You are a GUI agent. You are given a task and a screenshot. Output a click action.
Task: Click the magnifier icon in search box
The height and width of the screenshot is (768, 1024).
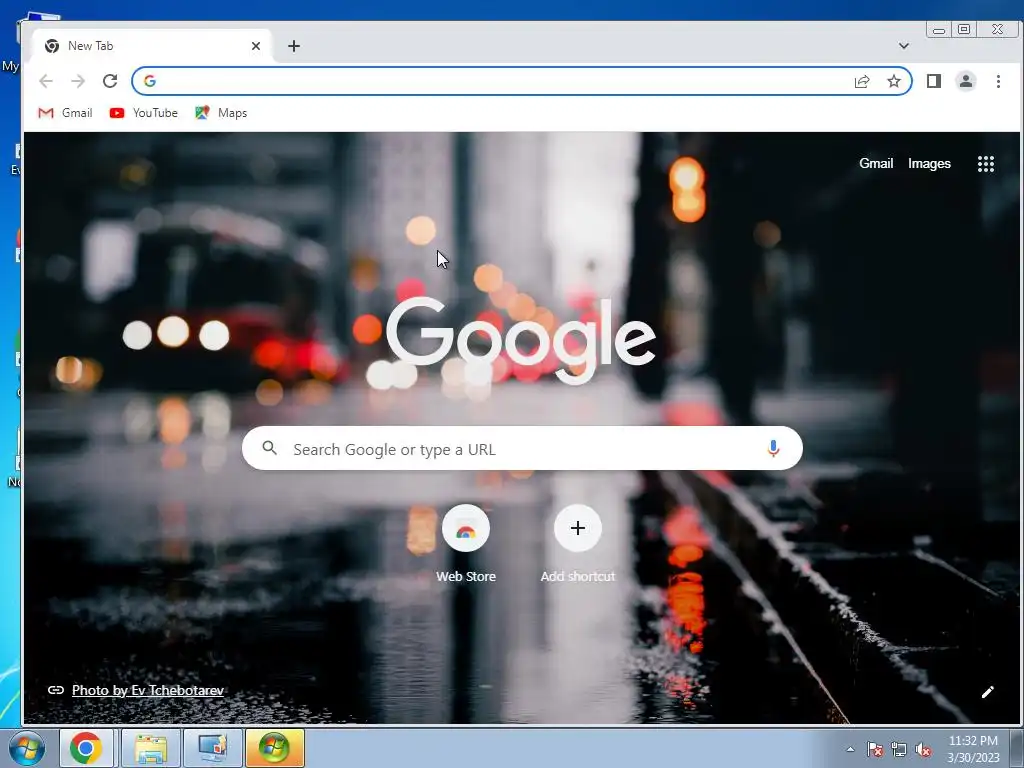click(x=269, y=448)
